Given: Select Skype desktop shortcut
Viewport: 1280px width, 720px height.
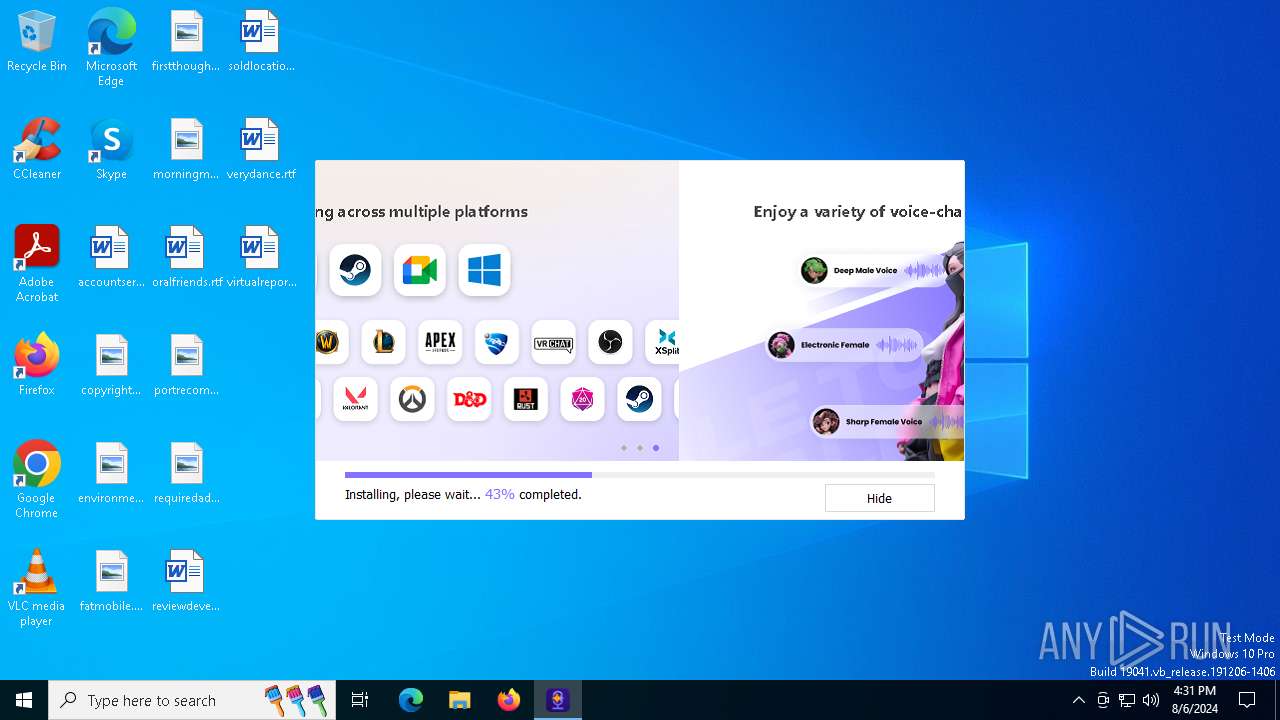Looking at the screenshot, I should click(x=111, y=150).
